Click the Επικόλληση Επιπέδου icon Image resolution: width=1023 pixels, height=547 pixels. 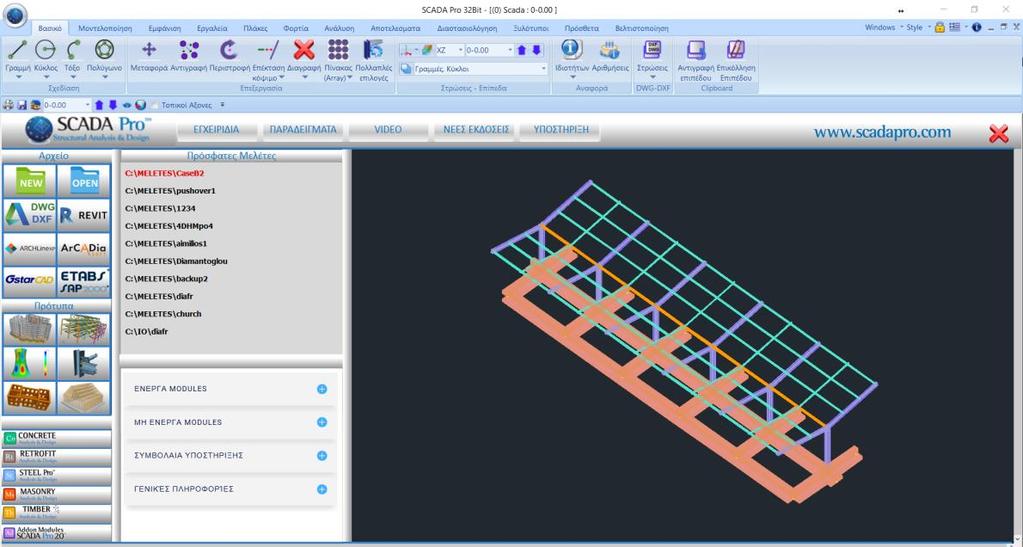pyautogui.click(x=735, y=50)
